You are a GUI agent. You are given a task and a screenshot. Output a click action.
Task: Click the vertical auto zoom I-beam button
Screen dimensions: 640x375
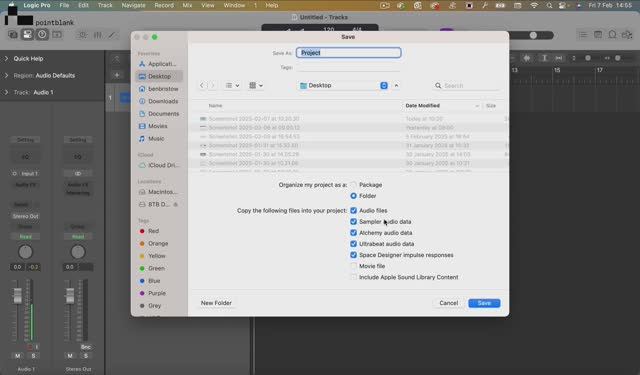coord(544,58)
